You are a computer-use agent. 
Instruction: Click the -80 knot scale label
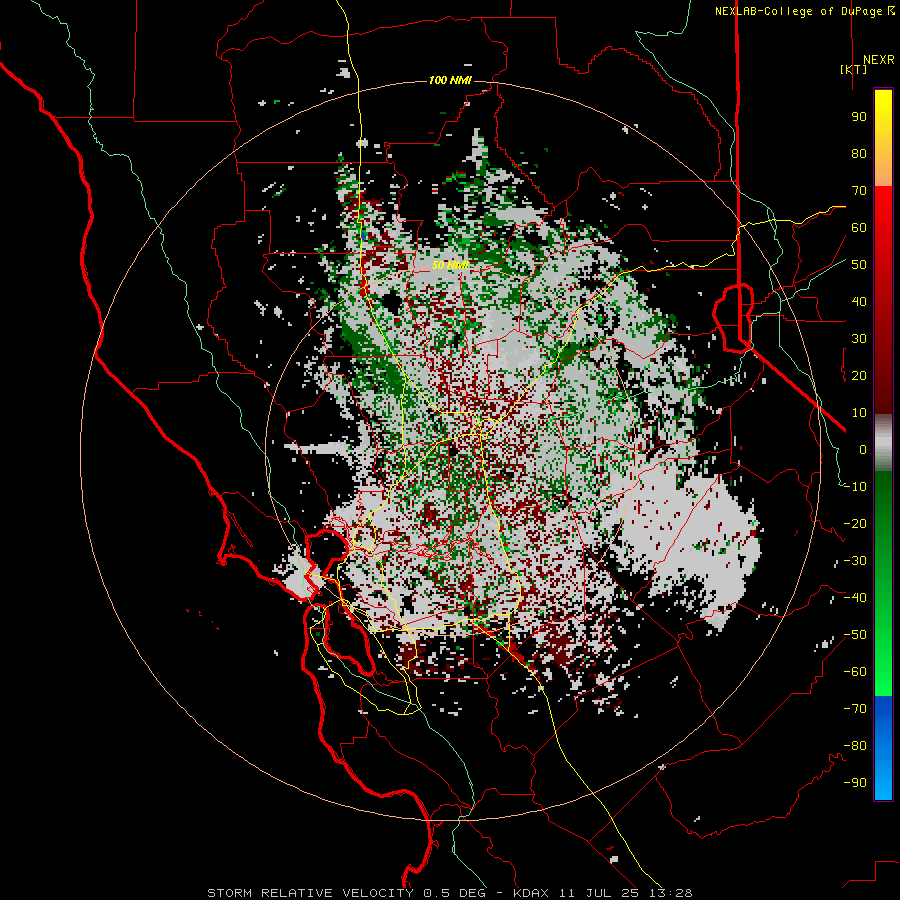click(855, 746)
